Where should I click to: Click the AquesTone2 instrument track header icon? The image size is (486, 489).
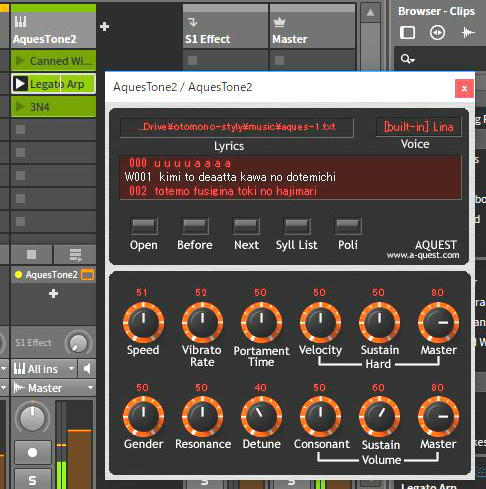tap(20, 22)
